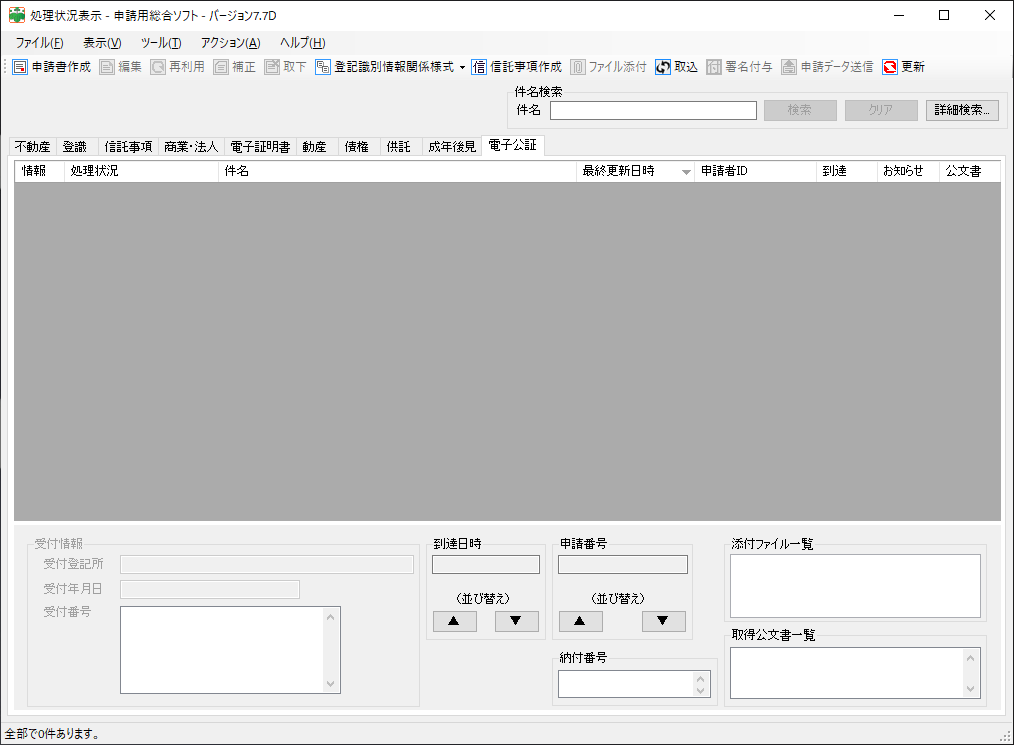Image resolution: width=1014 pixels, height=745 pixels.
Task: Click status bar text 全部で0件あります。
Action: 53,734
